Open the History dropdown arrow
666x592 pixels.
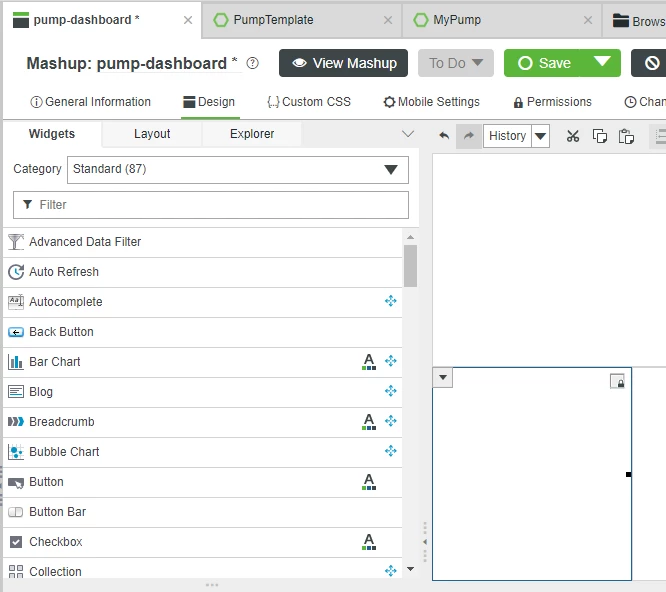coord(540,136)
